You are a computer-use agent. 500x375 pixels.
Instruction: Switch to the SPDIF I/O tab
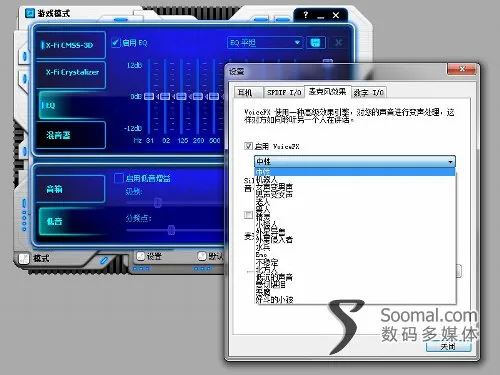284,92
